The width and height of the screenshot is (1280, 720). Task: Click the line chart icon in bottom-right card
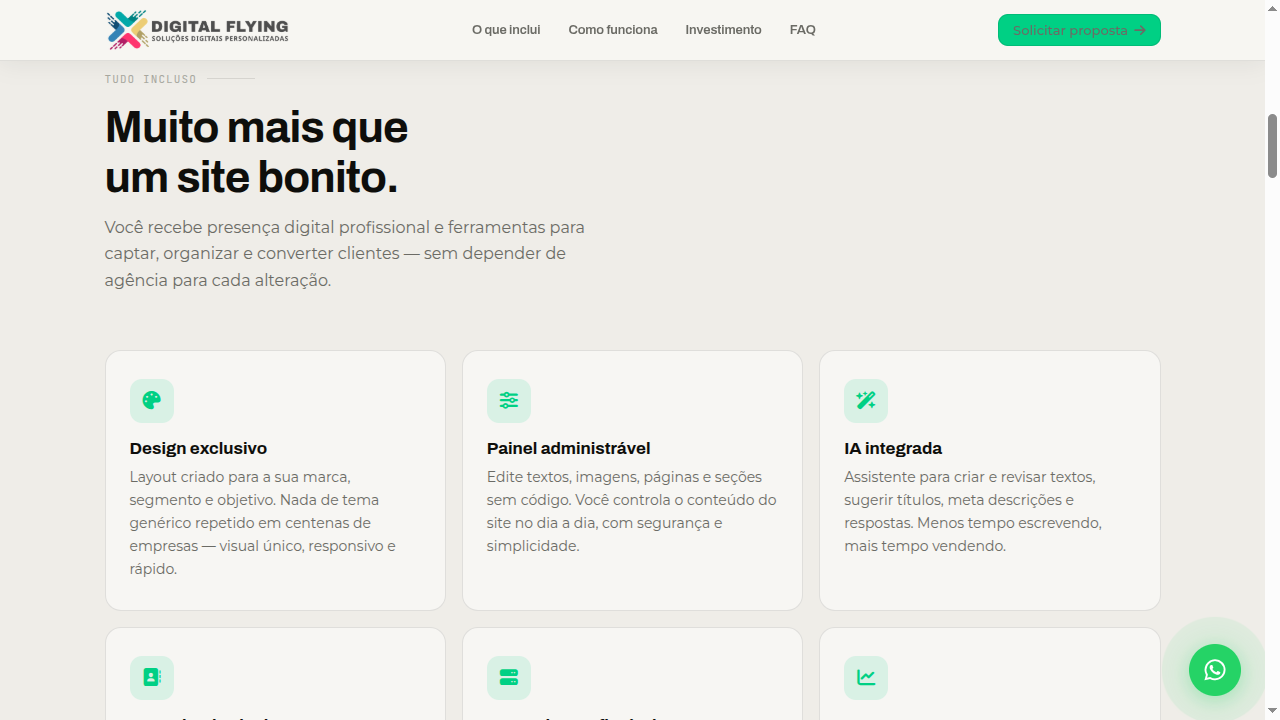(866, 678)
